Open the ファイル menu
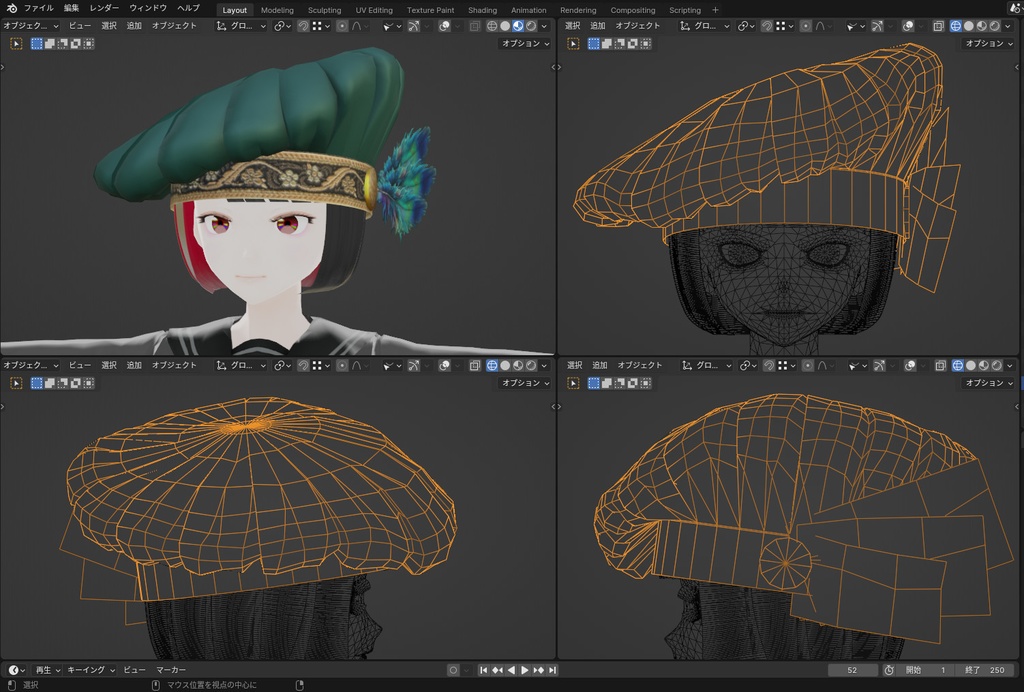Image resolution: width=1024 pixels, height=692 pixels. tap(39, 8)
